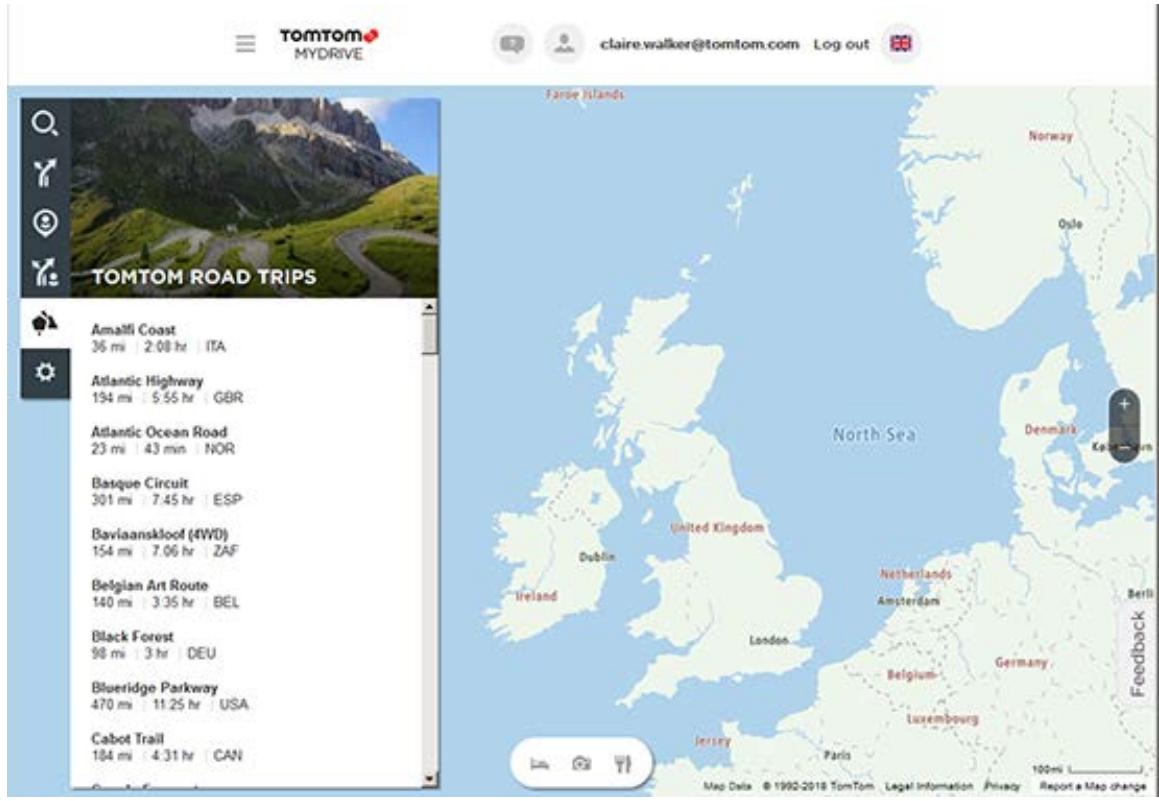Click scroll down arrow of trips list
The width and height of the screenshot is (1159, 801).
click(x=430, y=780)
